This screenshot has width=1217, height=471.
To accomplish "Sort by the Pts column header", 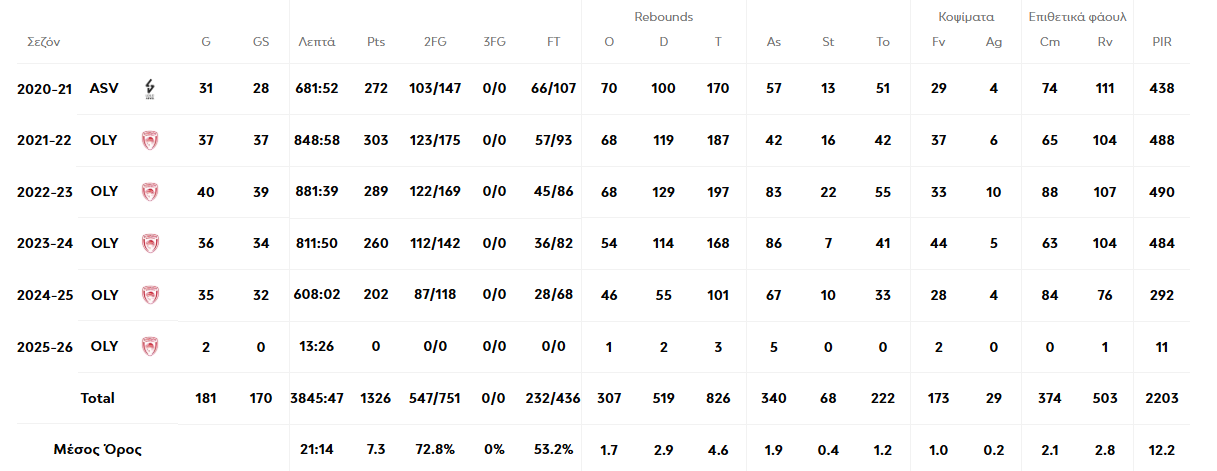I will point(376,42).
